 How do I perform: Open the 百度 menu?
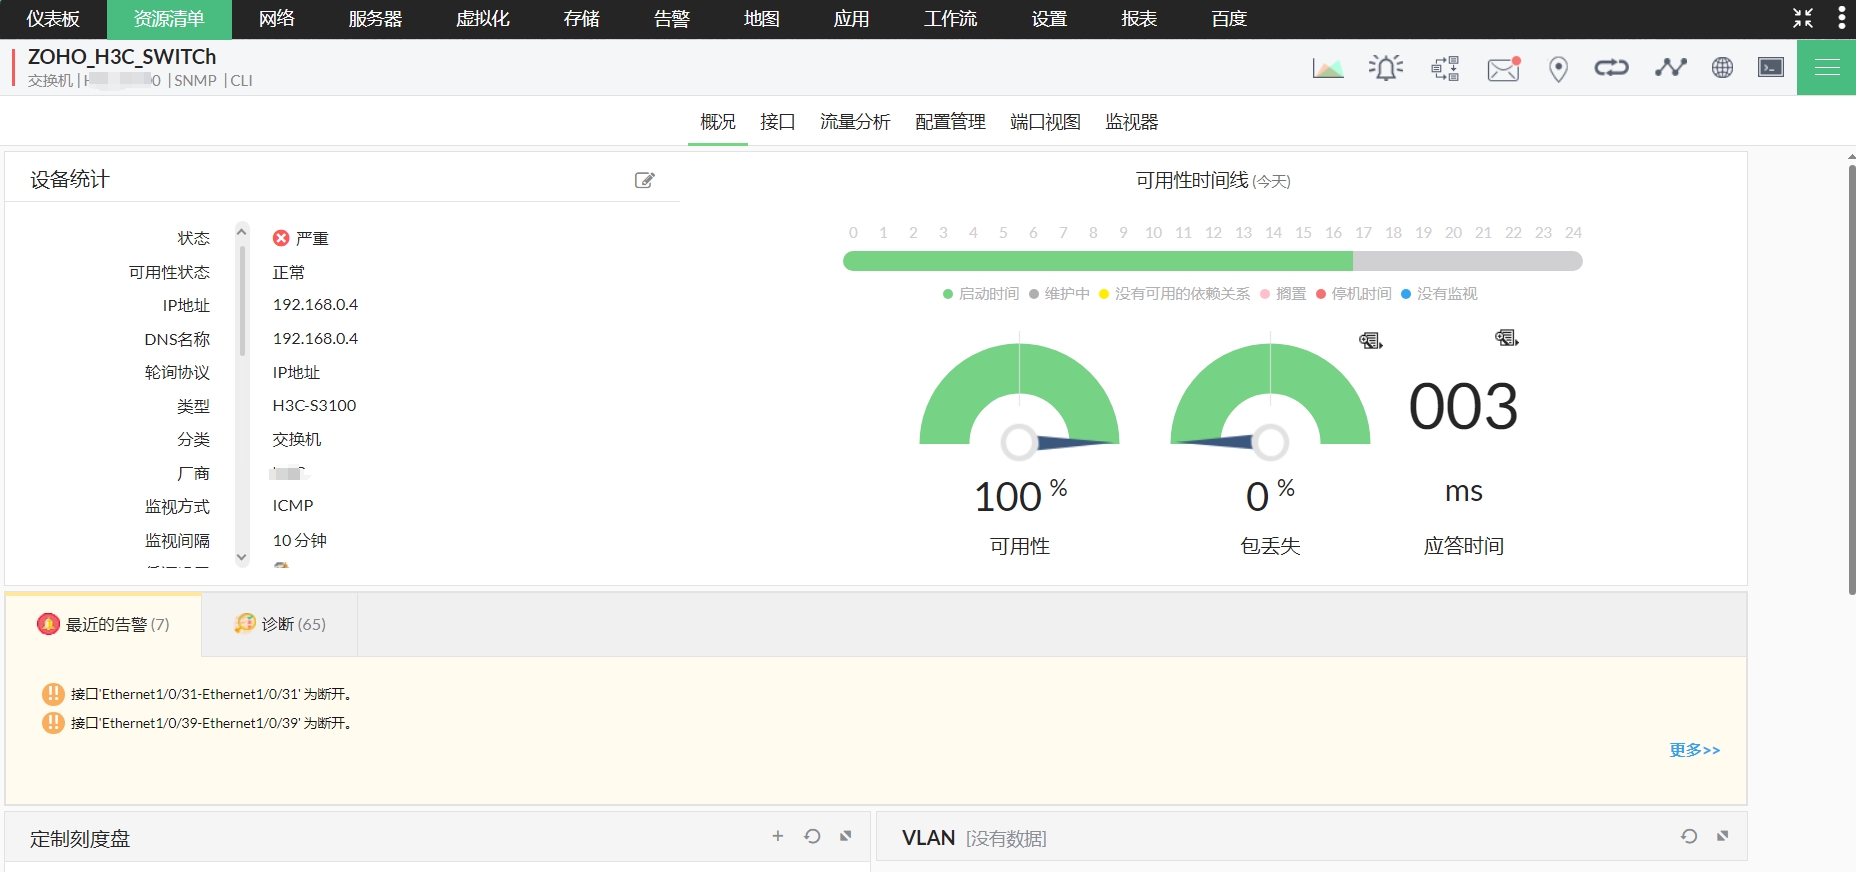tap(1229, 19)
